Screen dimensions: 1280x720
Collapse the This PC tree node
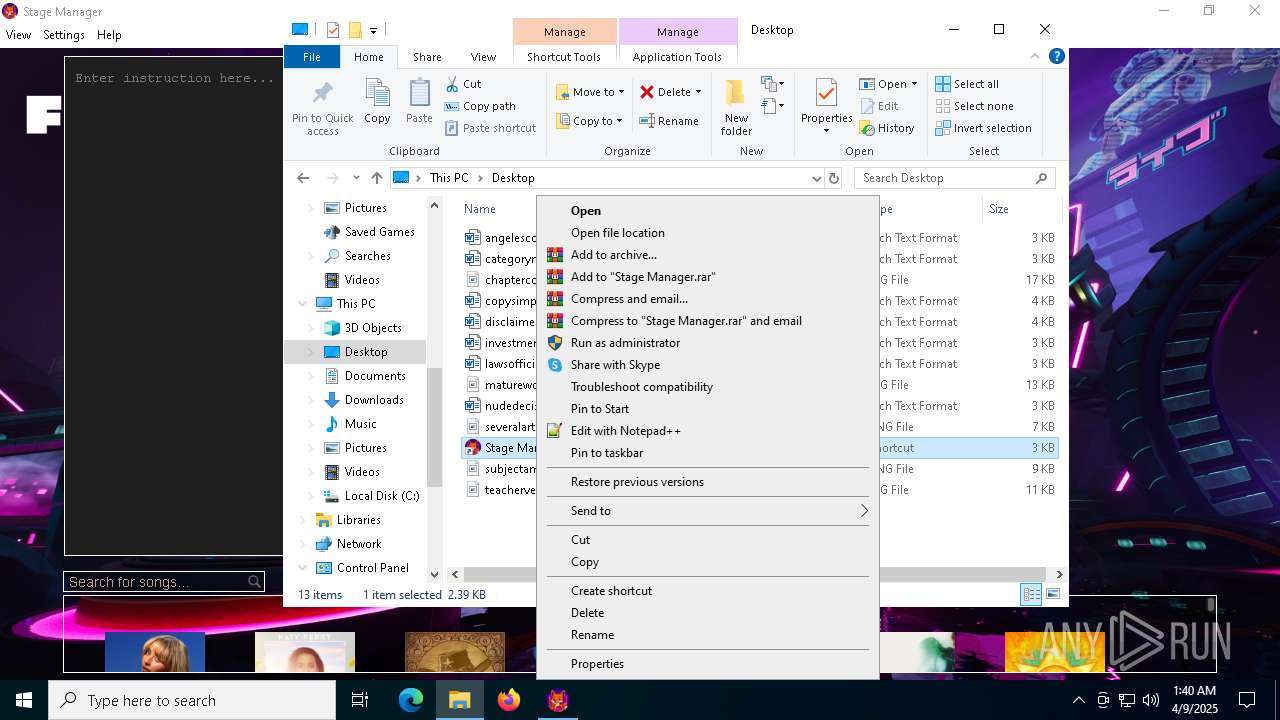click(303, 304)
